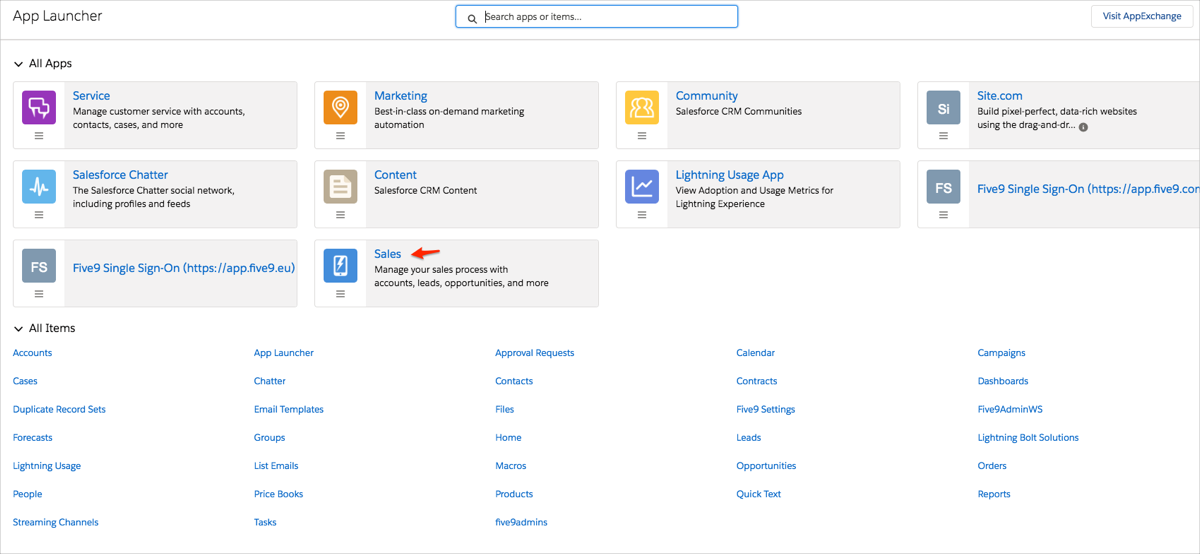The width and height of the screenshot is (1200, 554).
Task: Click the blue Sales app icon
Action: coord(340,265)
